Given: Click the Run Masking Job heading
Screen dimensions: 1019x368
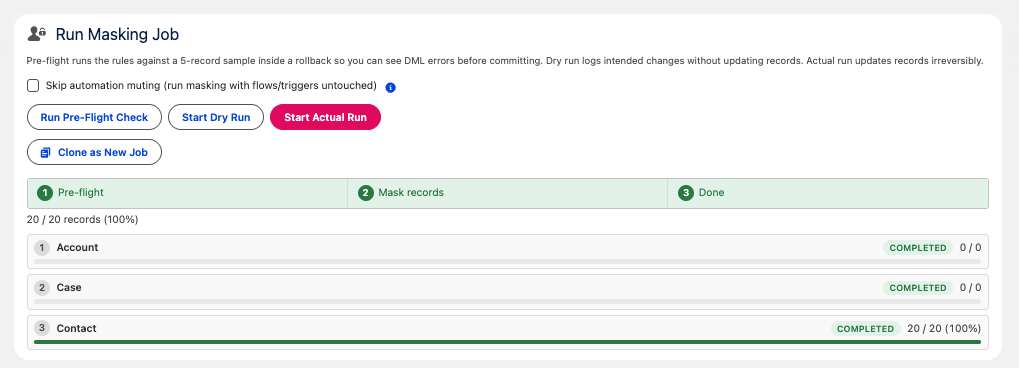Looking at the screenshot, I should (x=117, y=34).
